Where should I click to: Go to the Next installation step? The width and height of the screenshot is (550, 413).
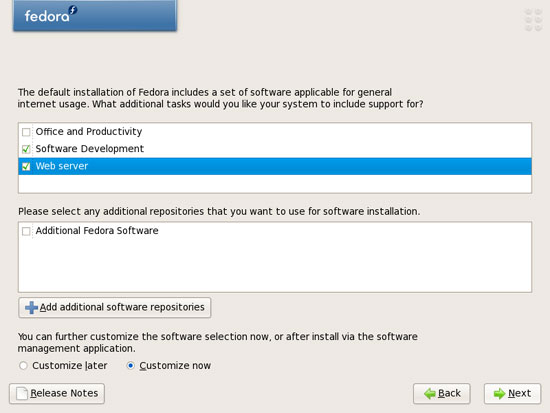[512, 394]
